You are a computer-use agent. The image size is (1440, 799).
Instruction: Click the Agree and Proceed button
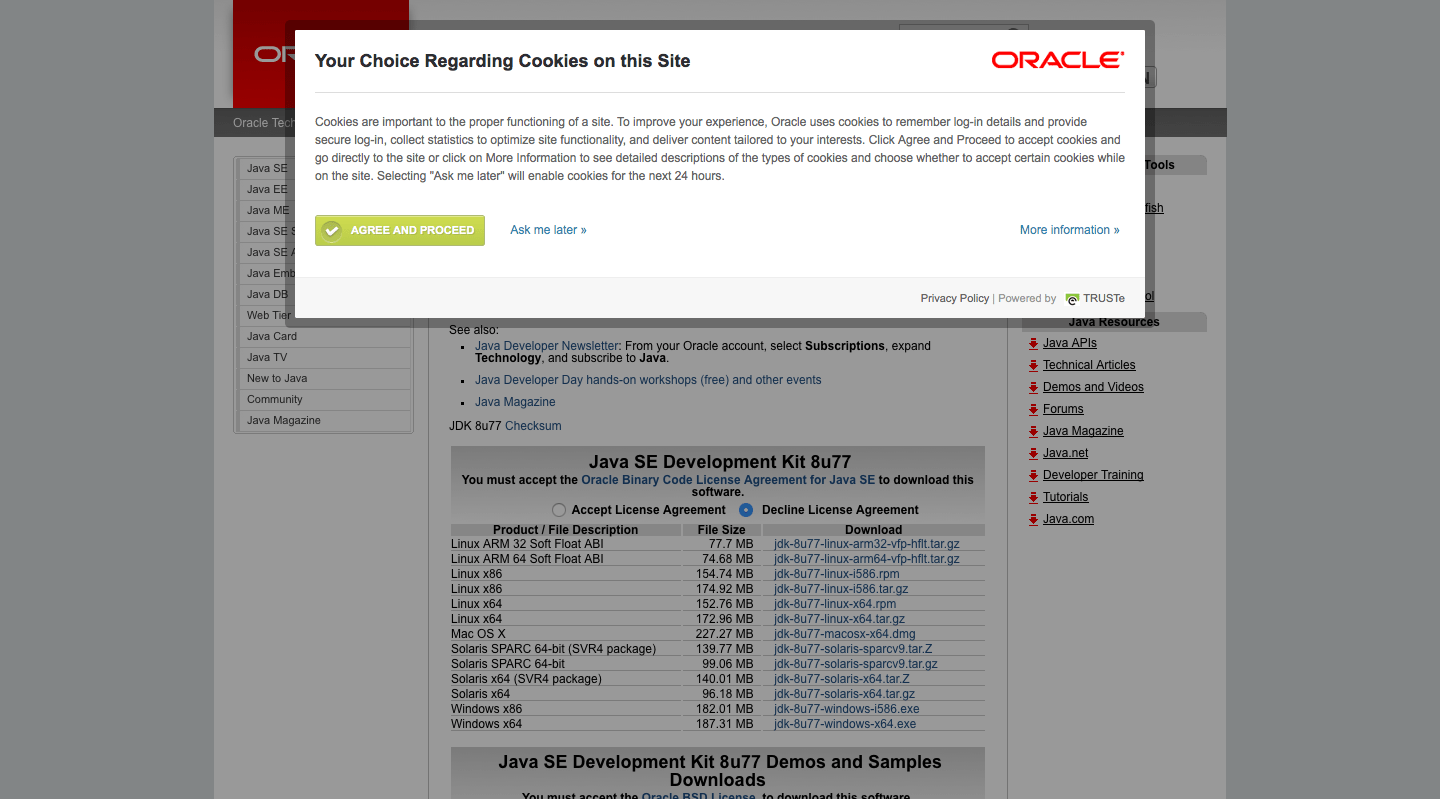pos(400,230)
